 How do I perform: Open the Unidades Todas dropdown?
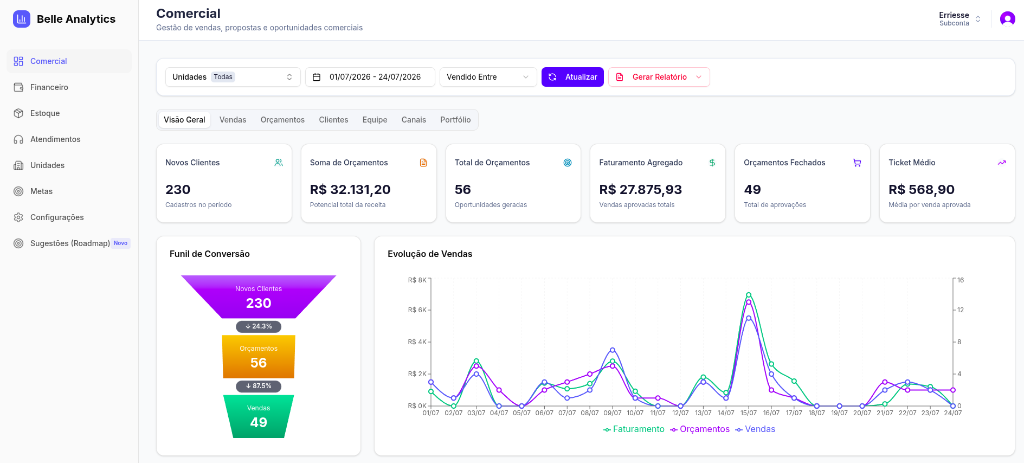[232, 77]
